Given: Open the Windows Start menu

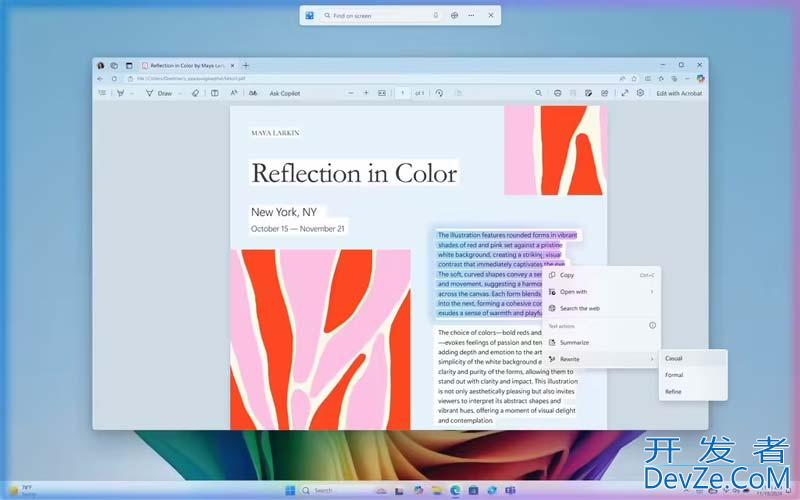Looking at the screenshot, I should [x=290, y=491].
